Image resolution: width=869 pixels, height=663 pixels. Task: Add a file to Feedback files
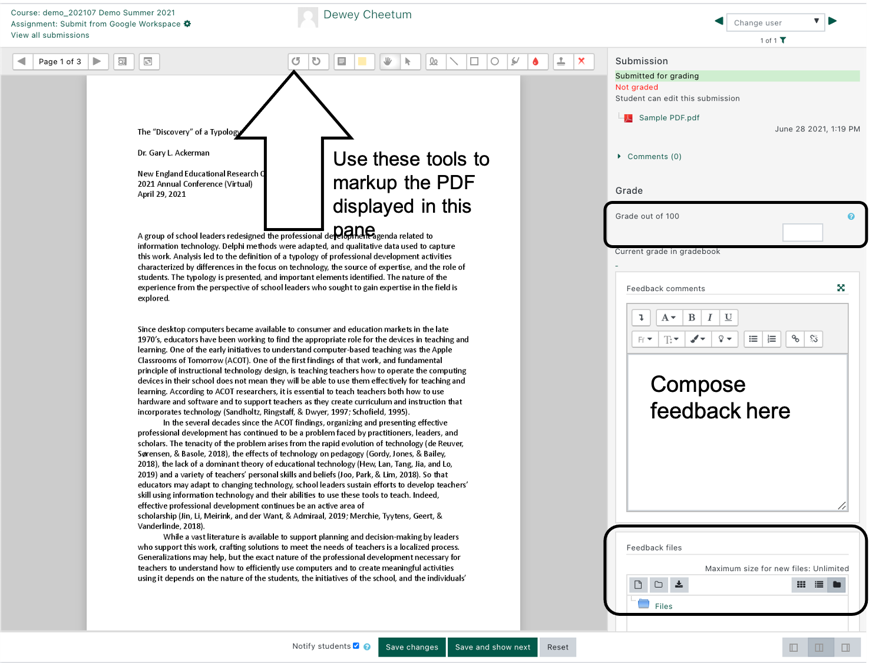pyautogui.click(x=638, y=585)
